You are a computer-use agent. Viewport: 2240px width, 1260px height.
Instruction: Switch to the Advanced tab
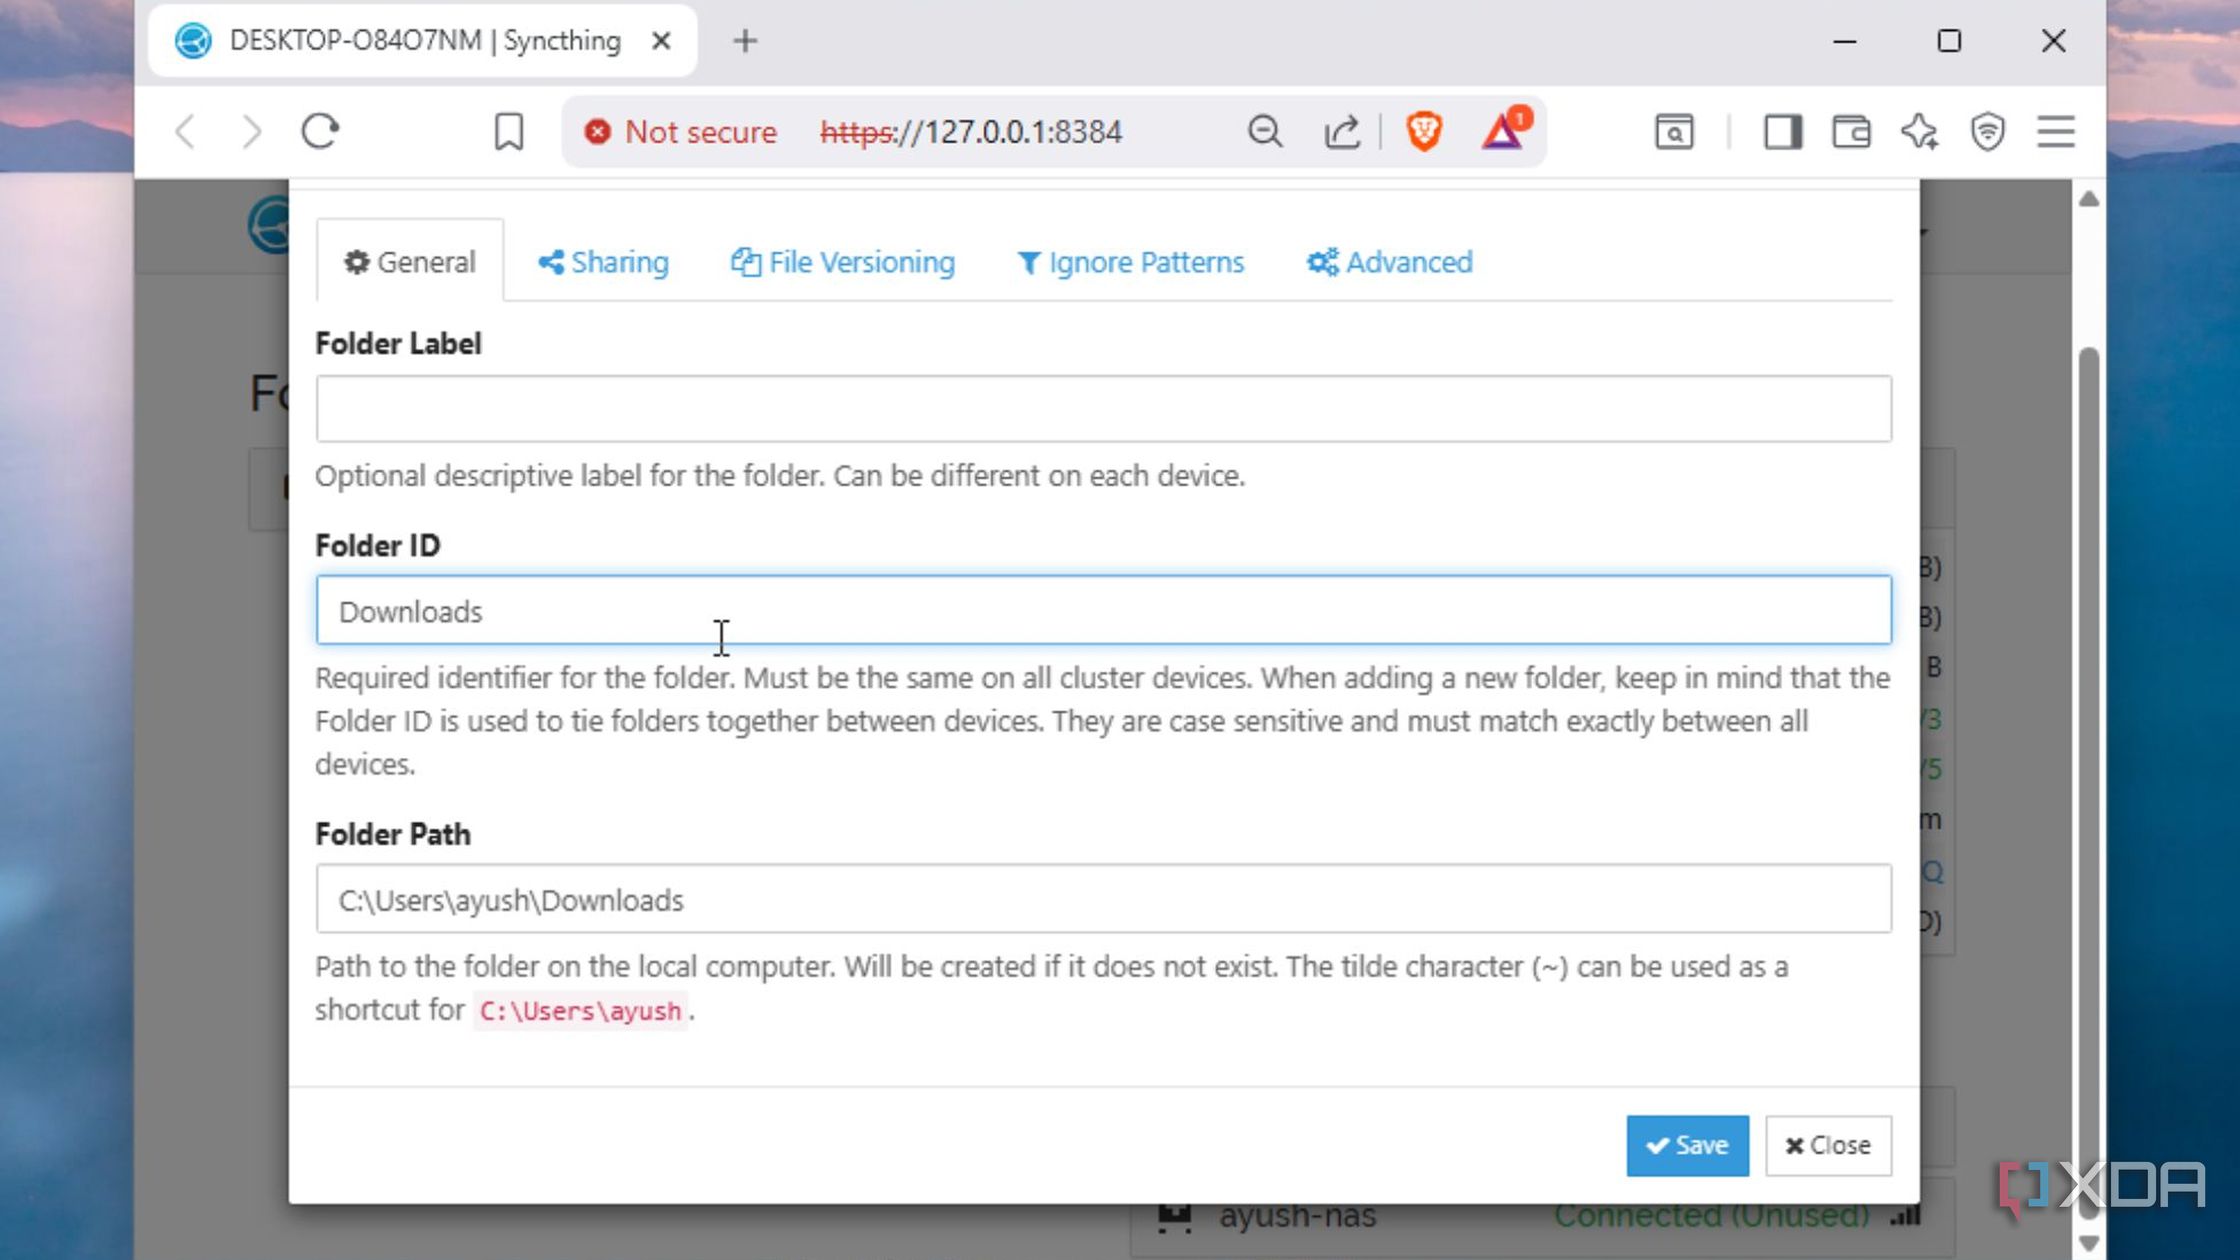pos(1389,262)
